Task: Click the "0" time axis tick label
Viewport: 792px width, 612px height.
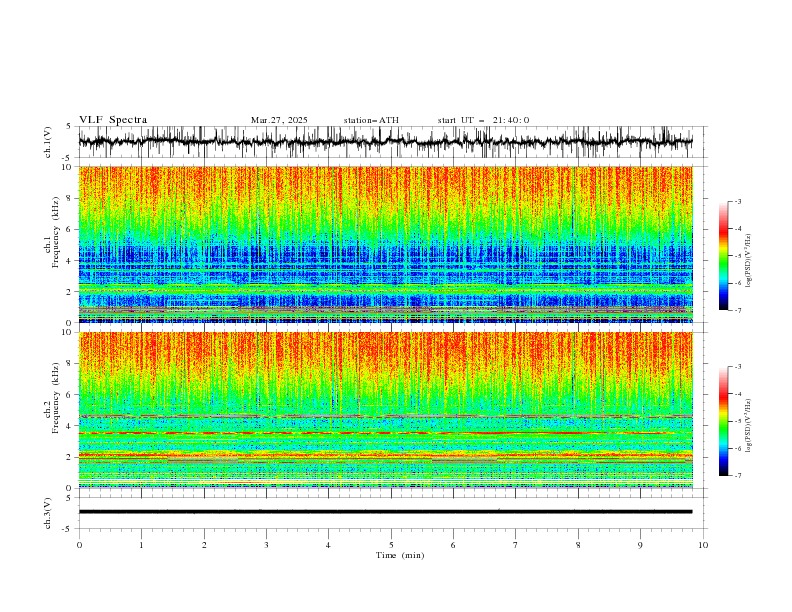Action: 79,545
